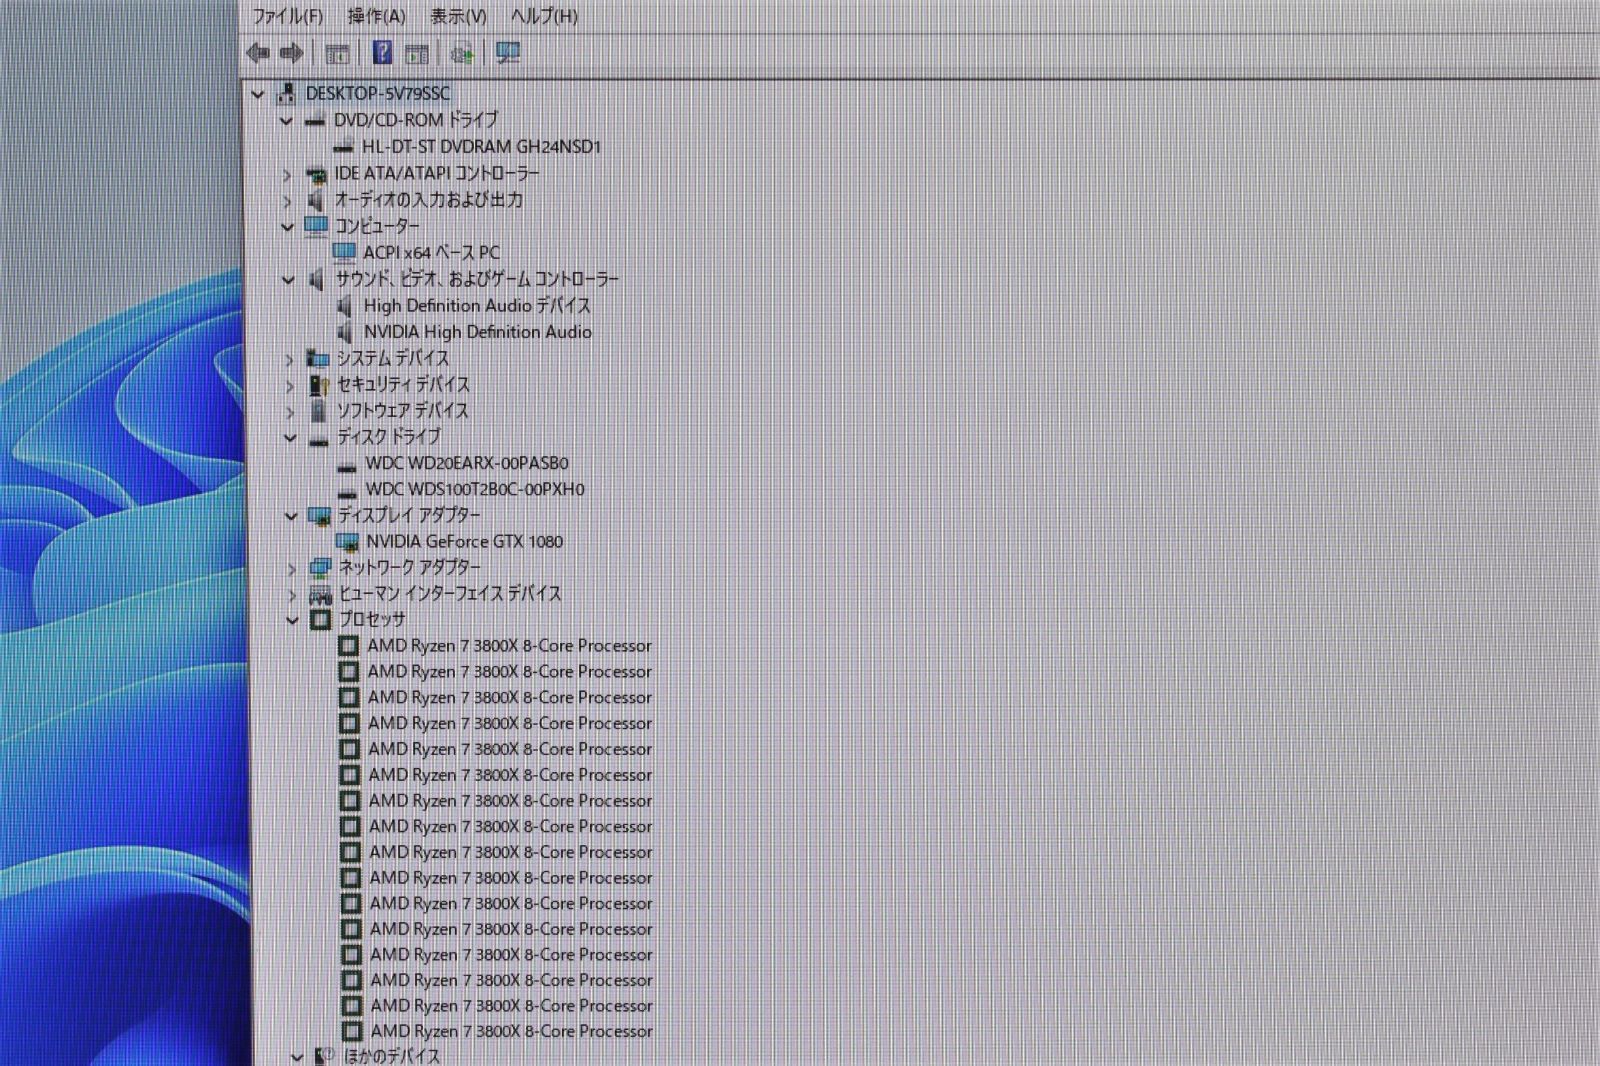The image size is (1600, 1066).
Task: Collapse the ディスプレイ アダプター branch
Action: [x=291, y=516]
